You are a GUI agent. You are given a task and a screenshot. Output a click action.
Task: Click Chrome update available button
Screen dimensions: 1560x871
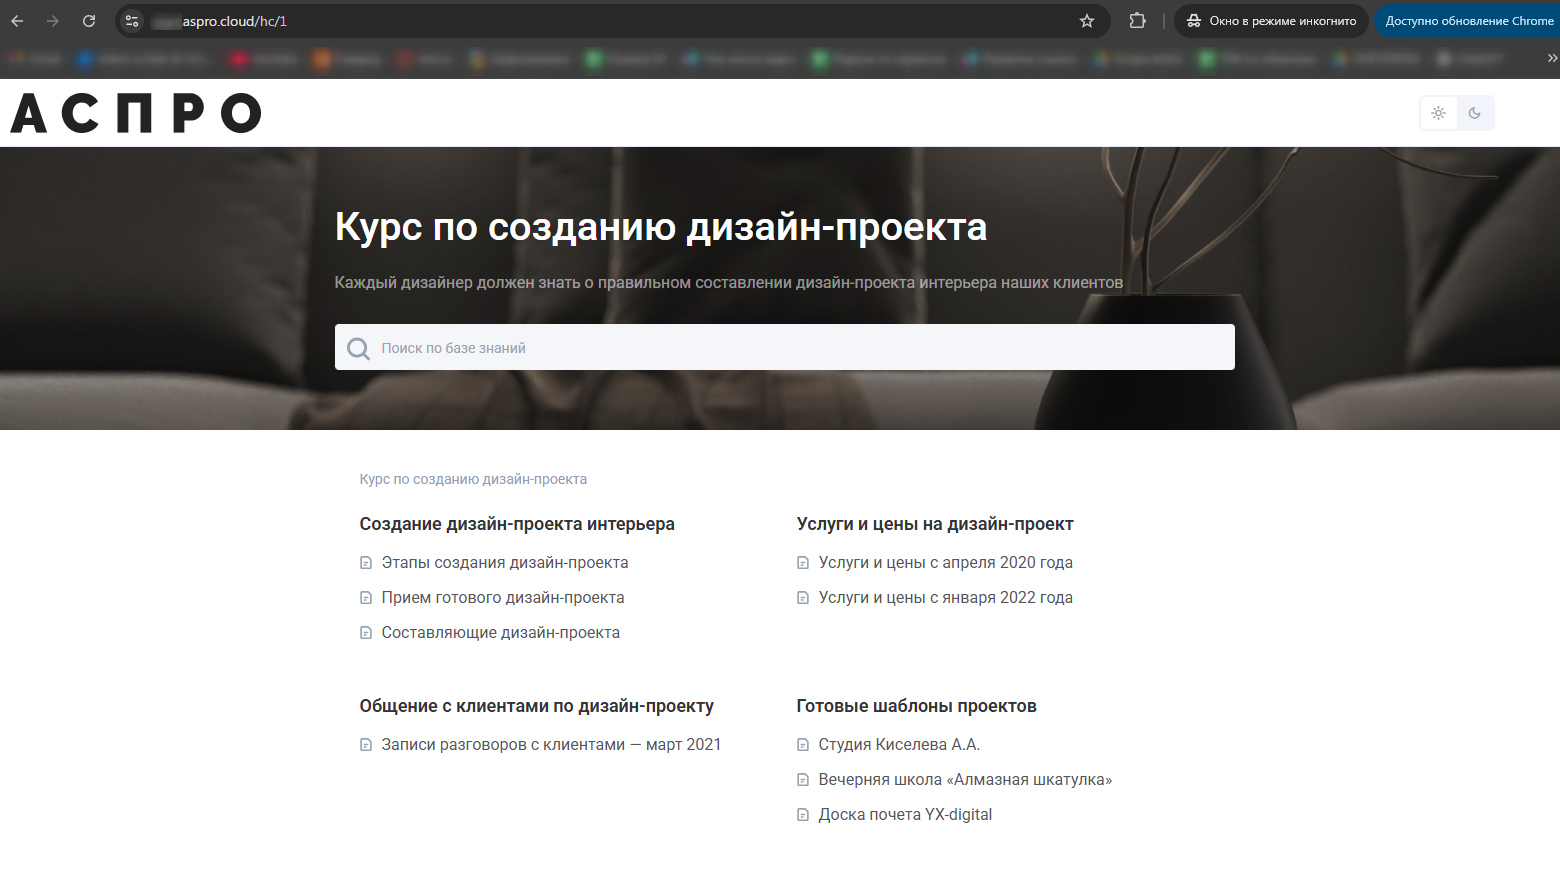pos(1468,21)
